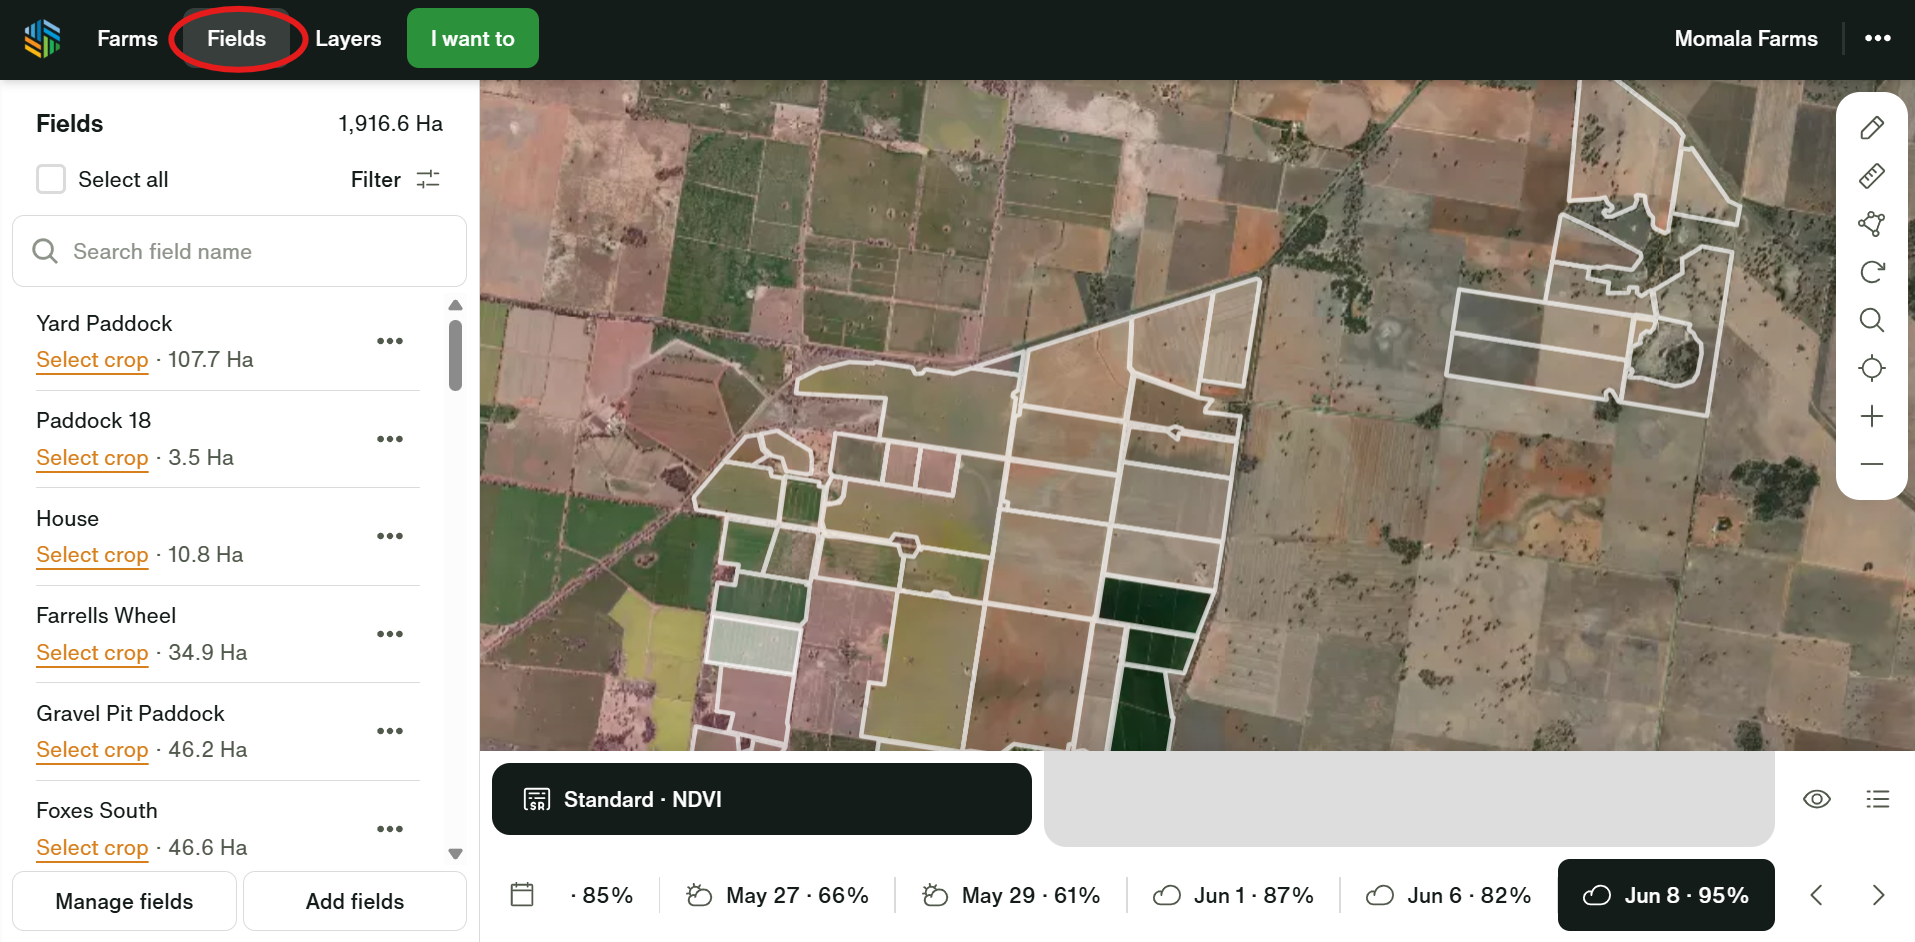Screen dimensions: 1915x942
Task: Expand options menu for Yard Paddock
Action: [x=390, y=341]
